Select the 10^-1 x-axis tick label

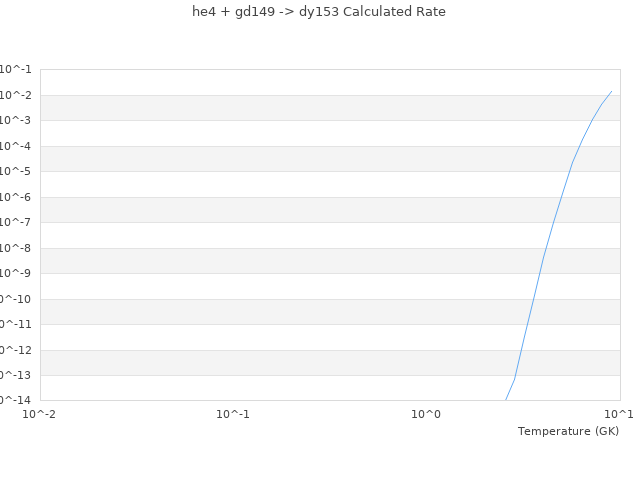(x=233, y=414)
